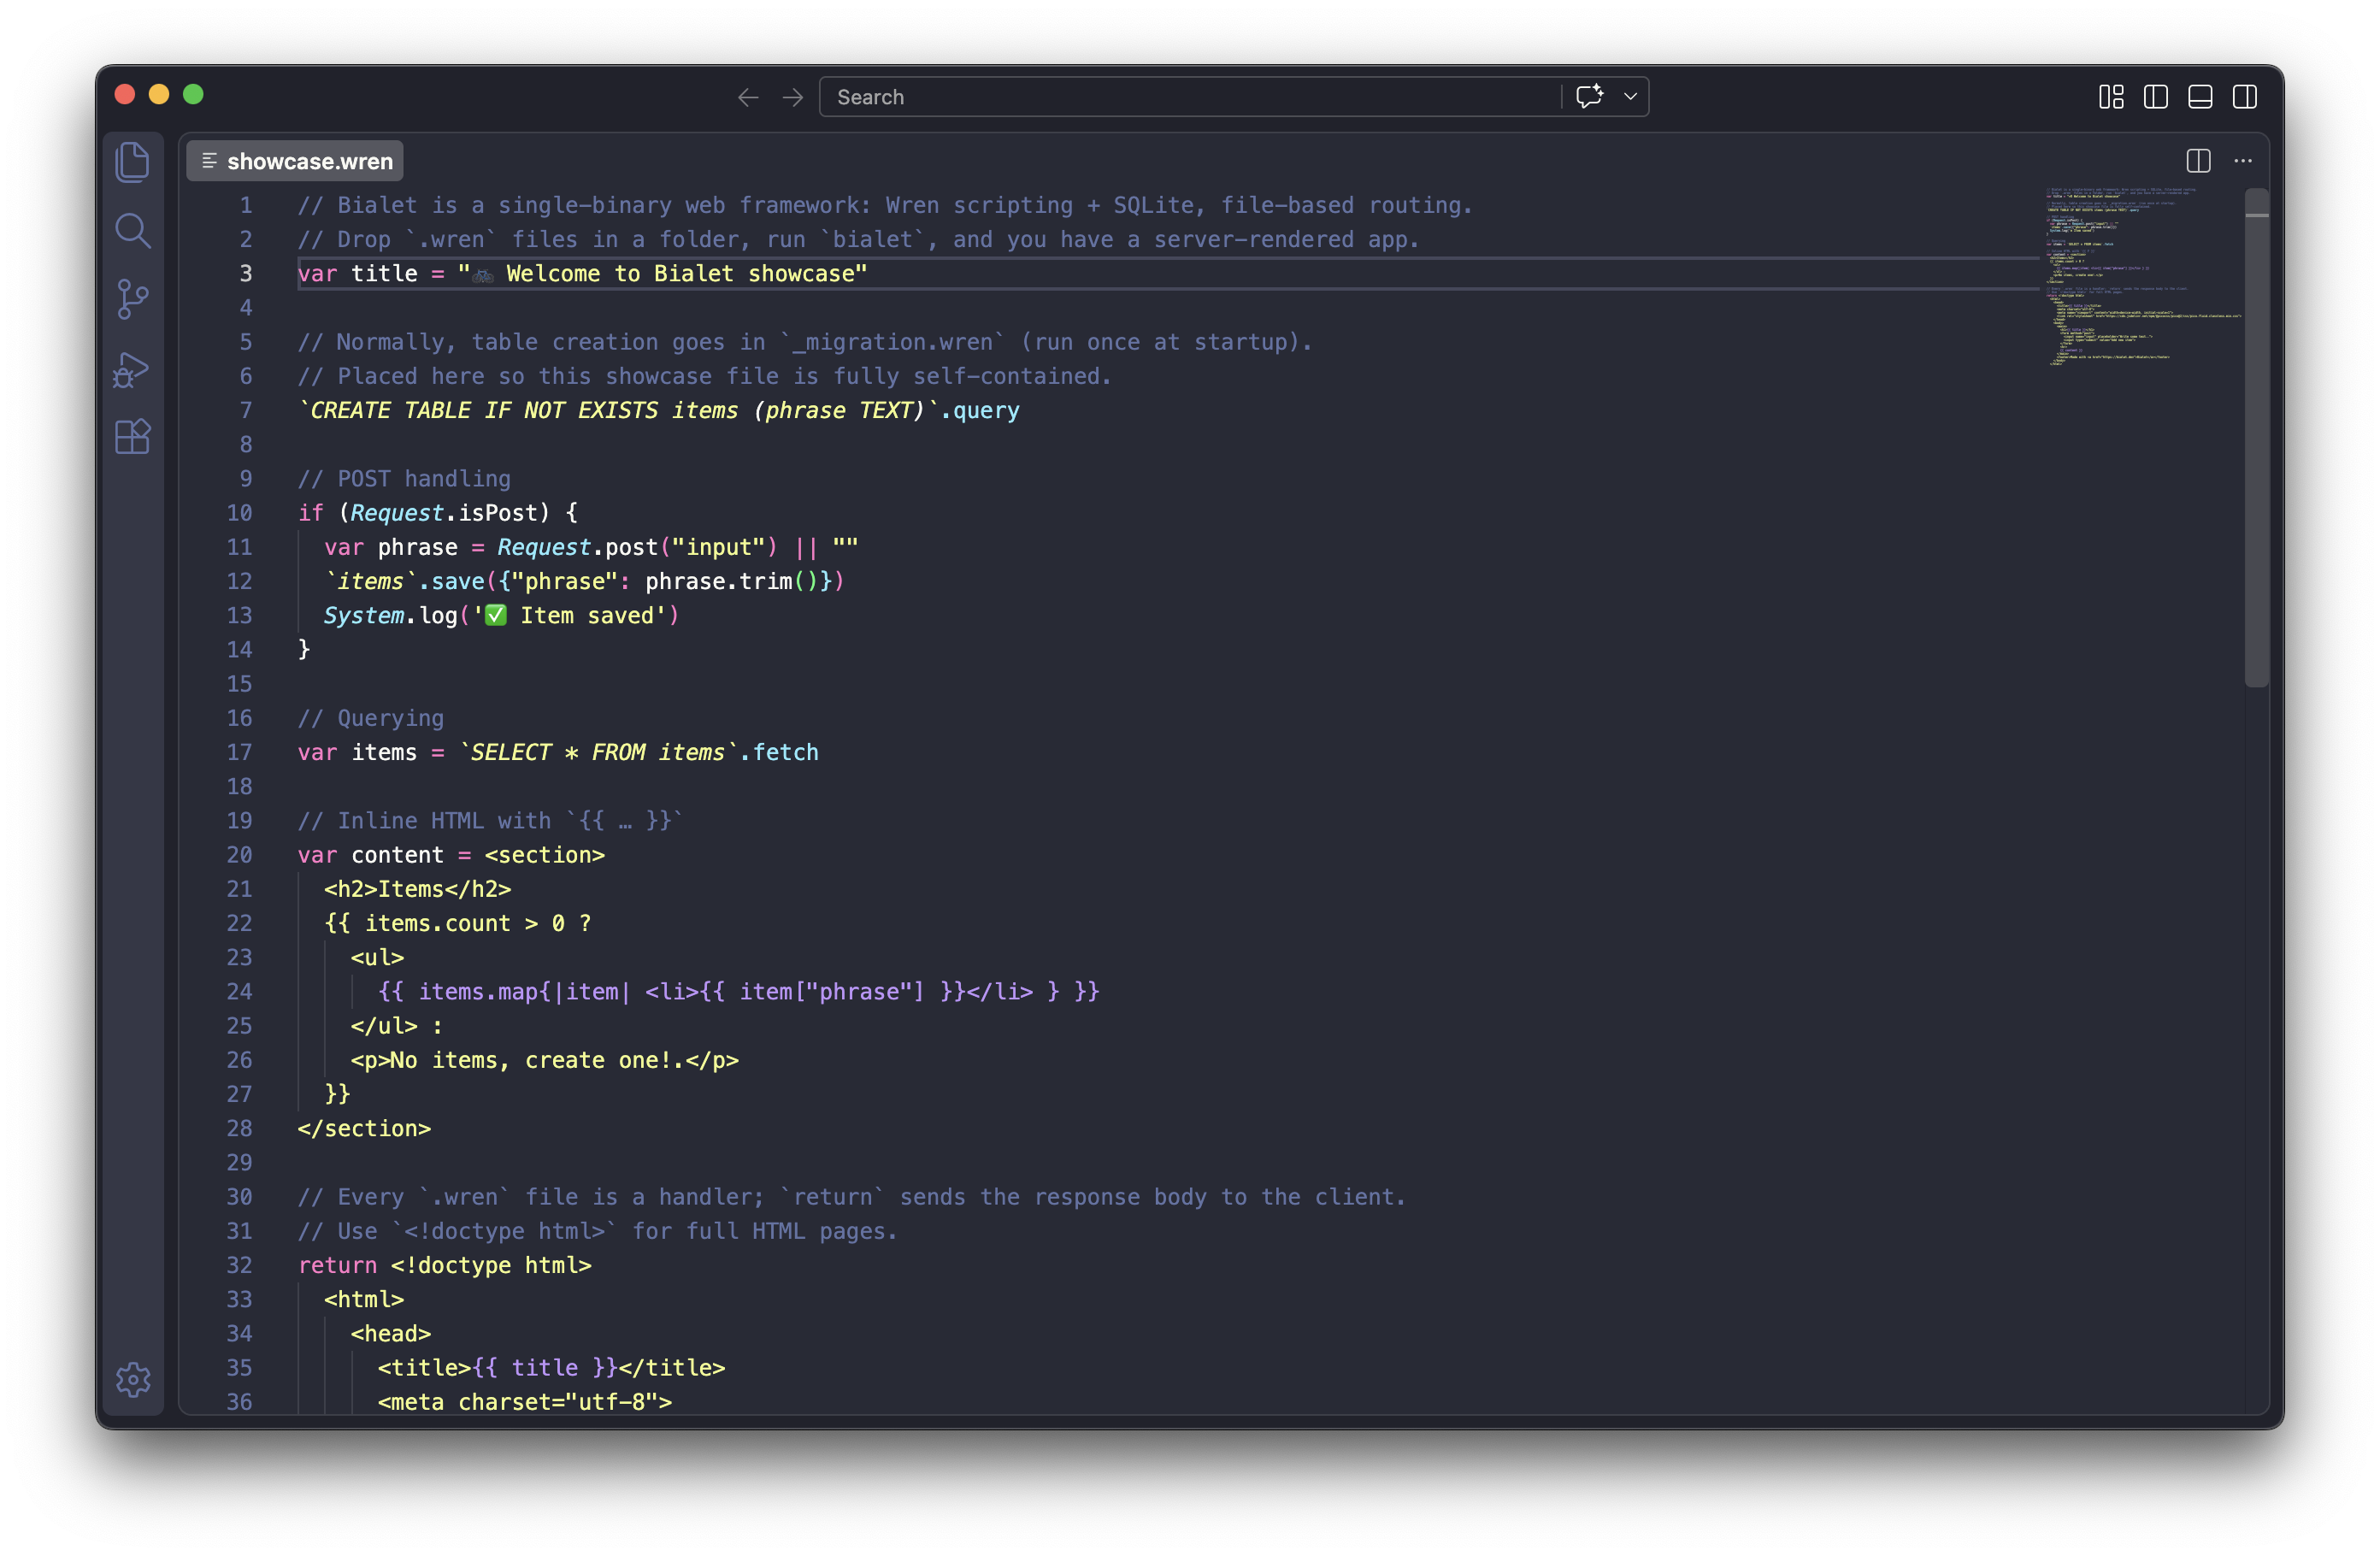Click the 'System' text on line 13
The width and height of the screenshot is (2380, 1556).
point(364,616)
